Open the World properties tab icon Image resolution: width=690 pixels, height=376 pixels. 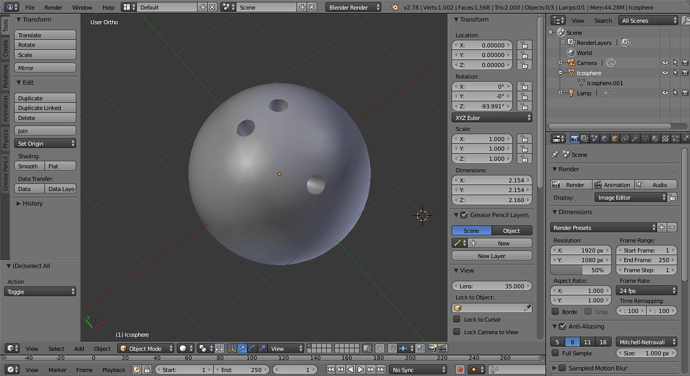605,139
